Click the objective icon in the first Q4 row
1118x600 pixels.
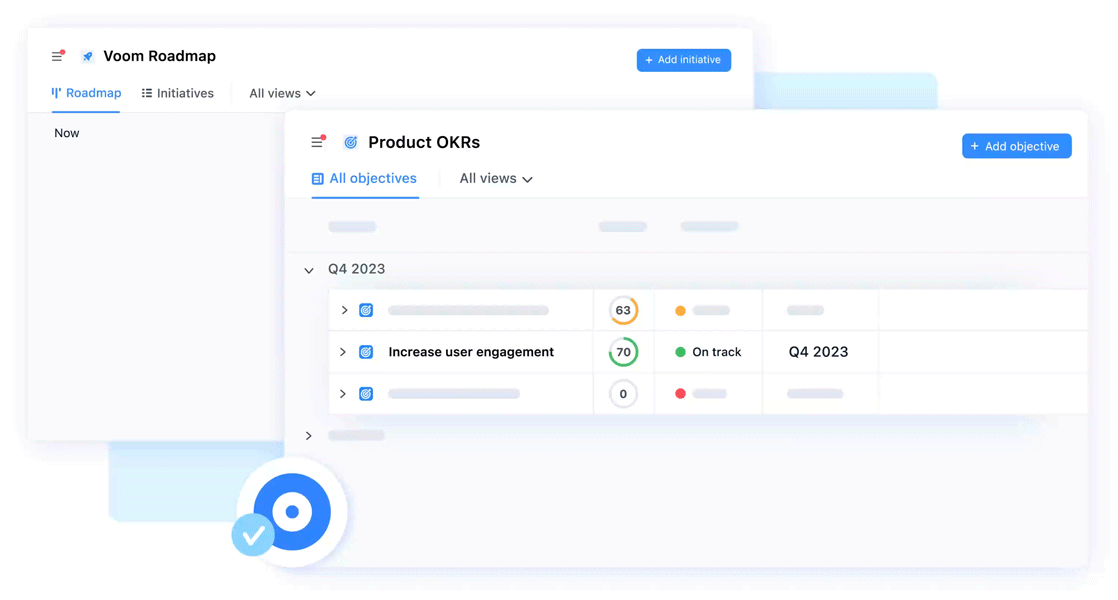point(366,311)
